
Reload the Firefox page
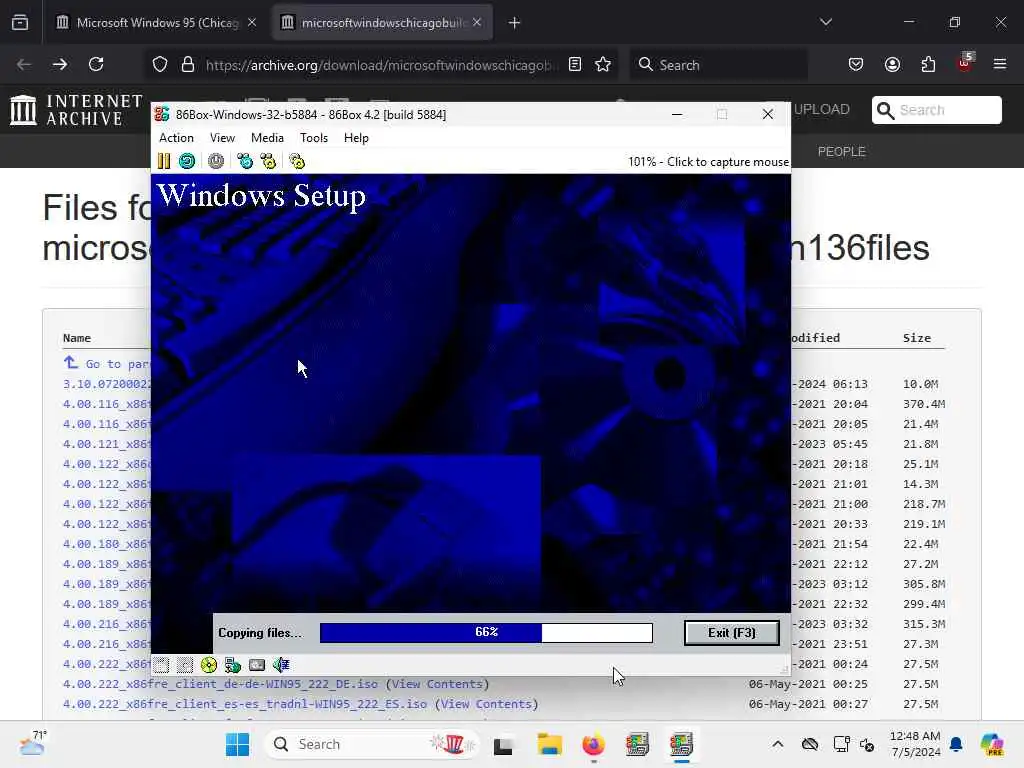coord(96,64)
